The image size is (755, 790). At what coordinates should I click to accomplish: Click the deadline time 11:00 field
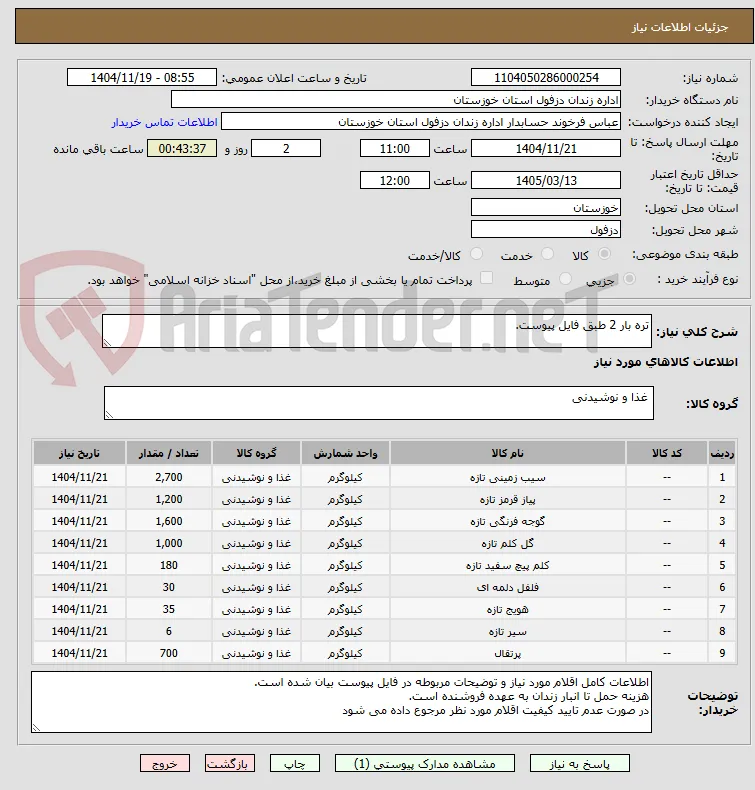coord(394,149)
